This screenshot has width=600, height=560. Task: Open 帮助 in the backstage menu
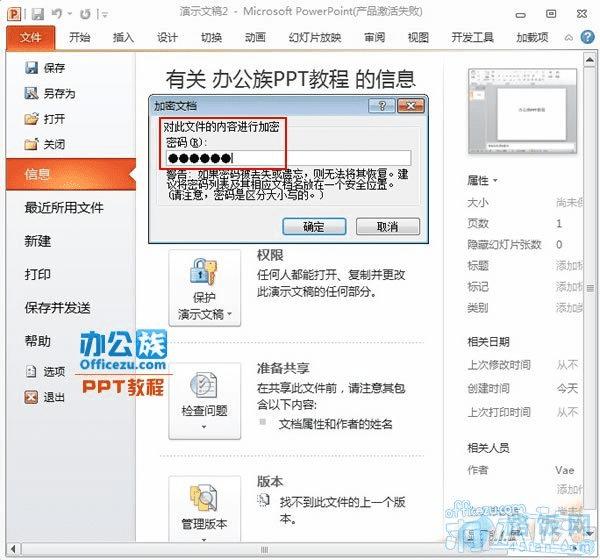tap(38, 341)
